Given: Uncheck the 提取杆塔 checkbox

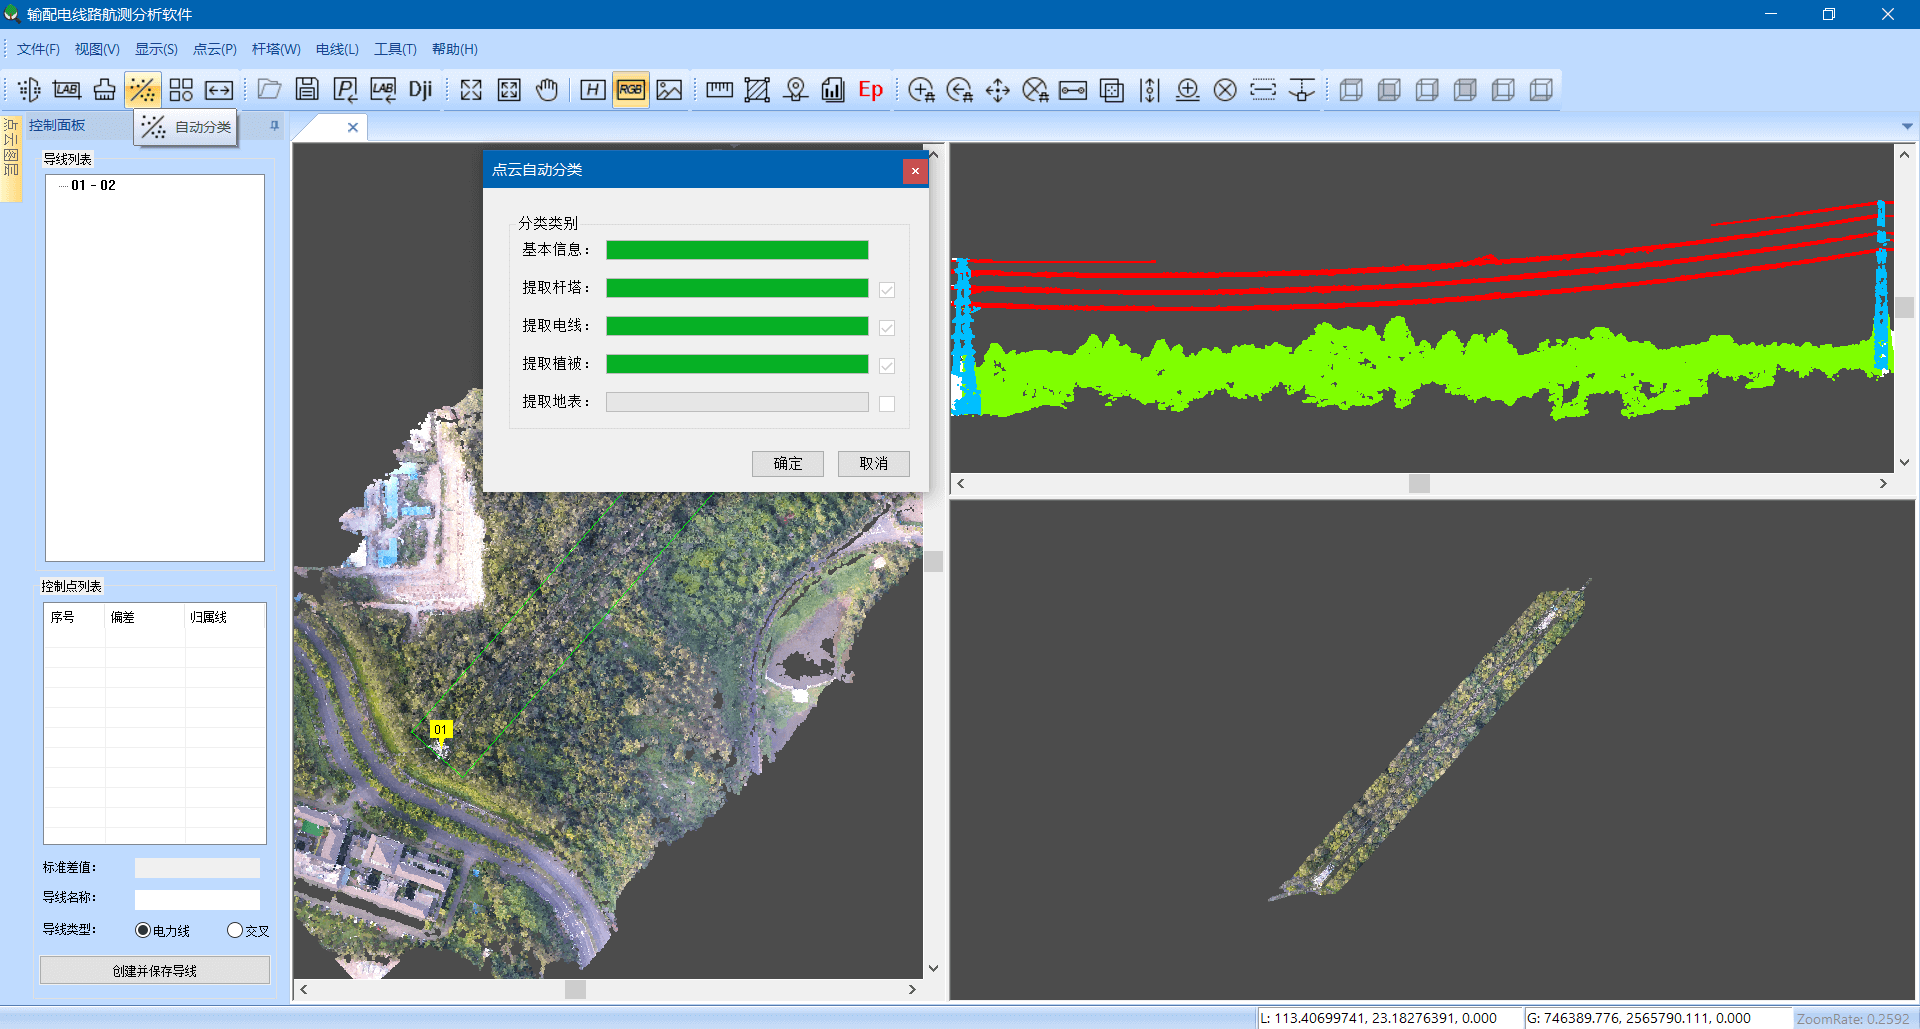Looking at the screenshot, I should click(x=886, y=289).
